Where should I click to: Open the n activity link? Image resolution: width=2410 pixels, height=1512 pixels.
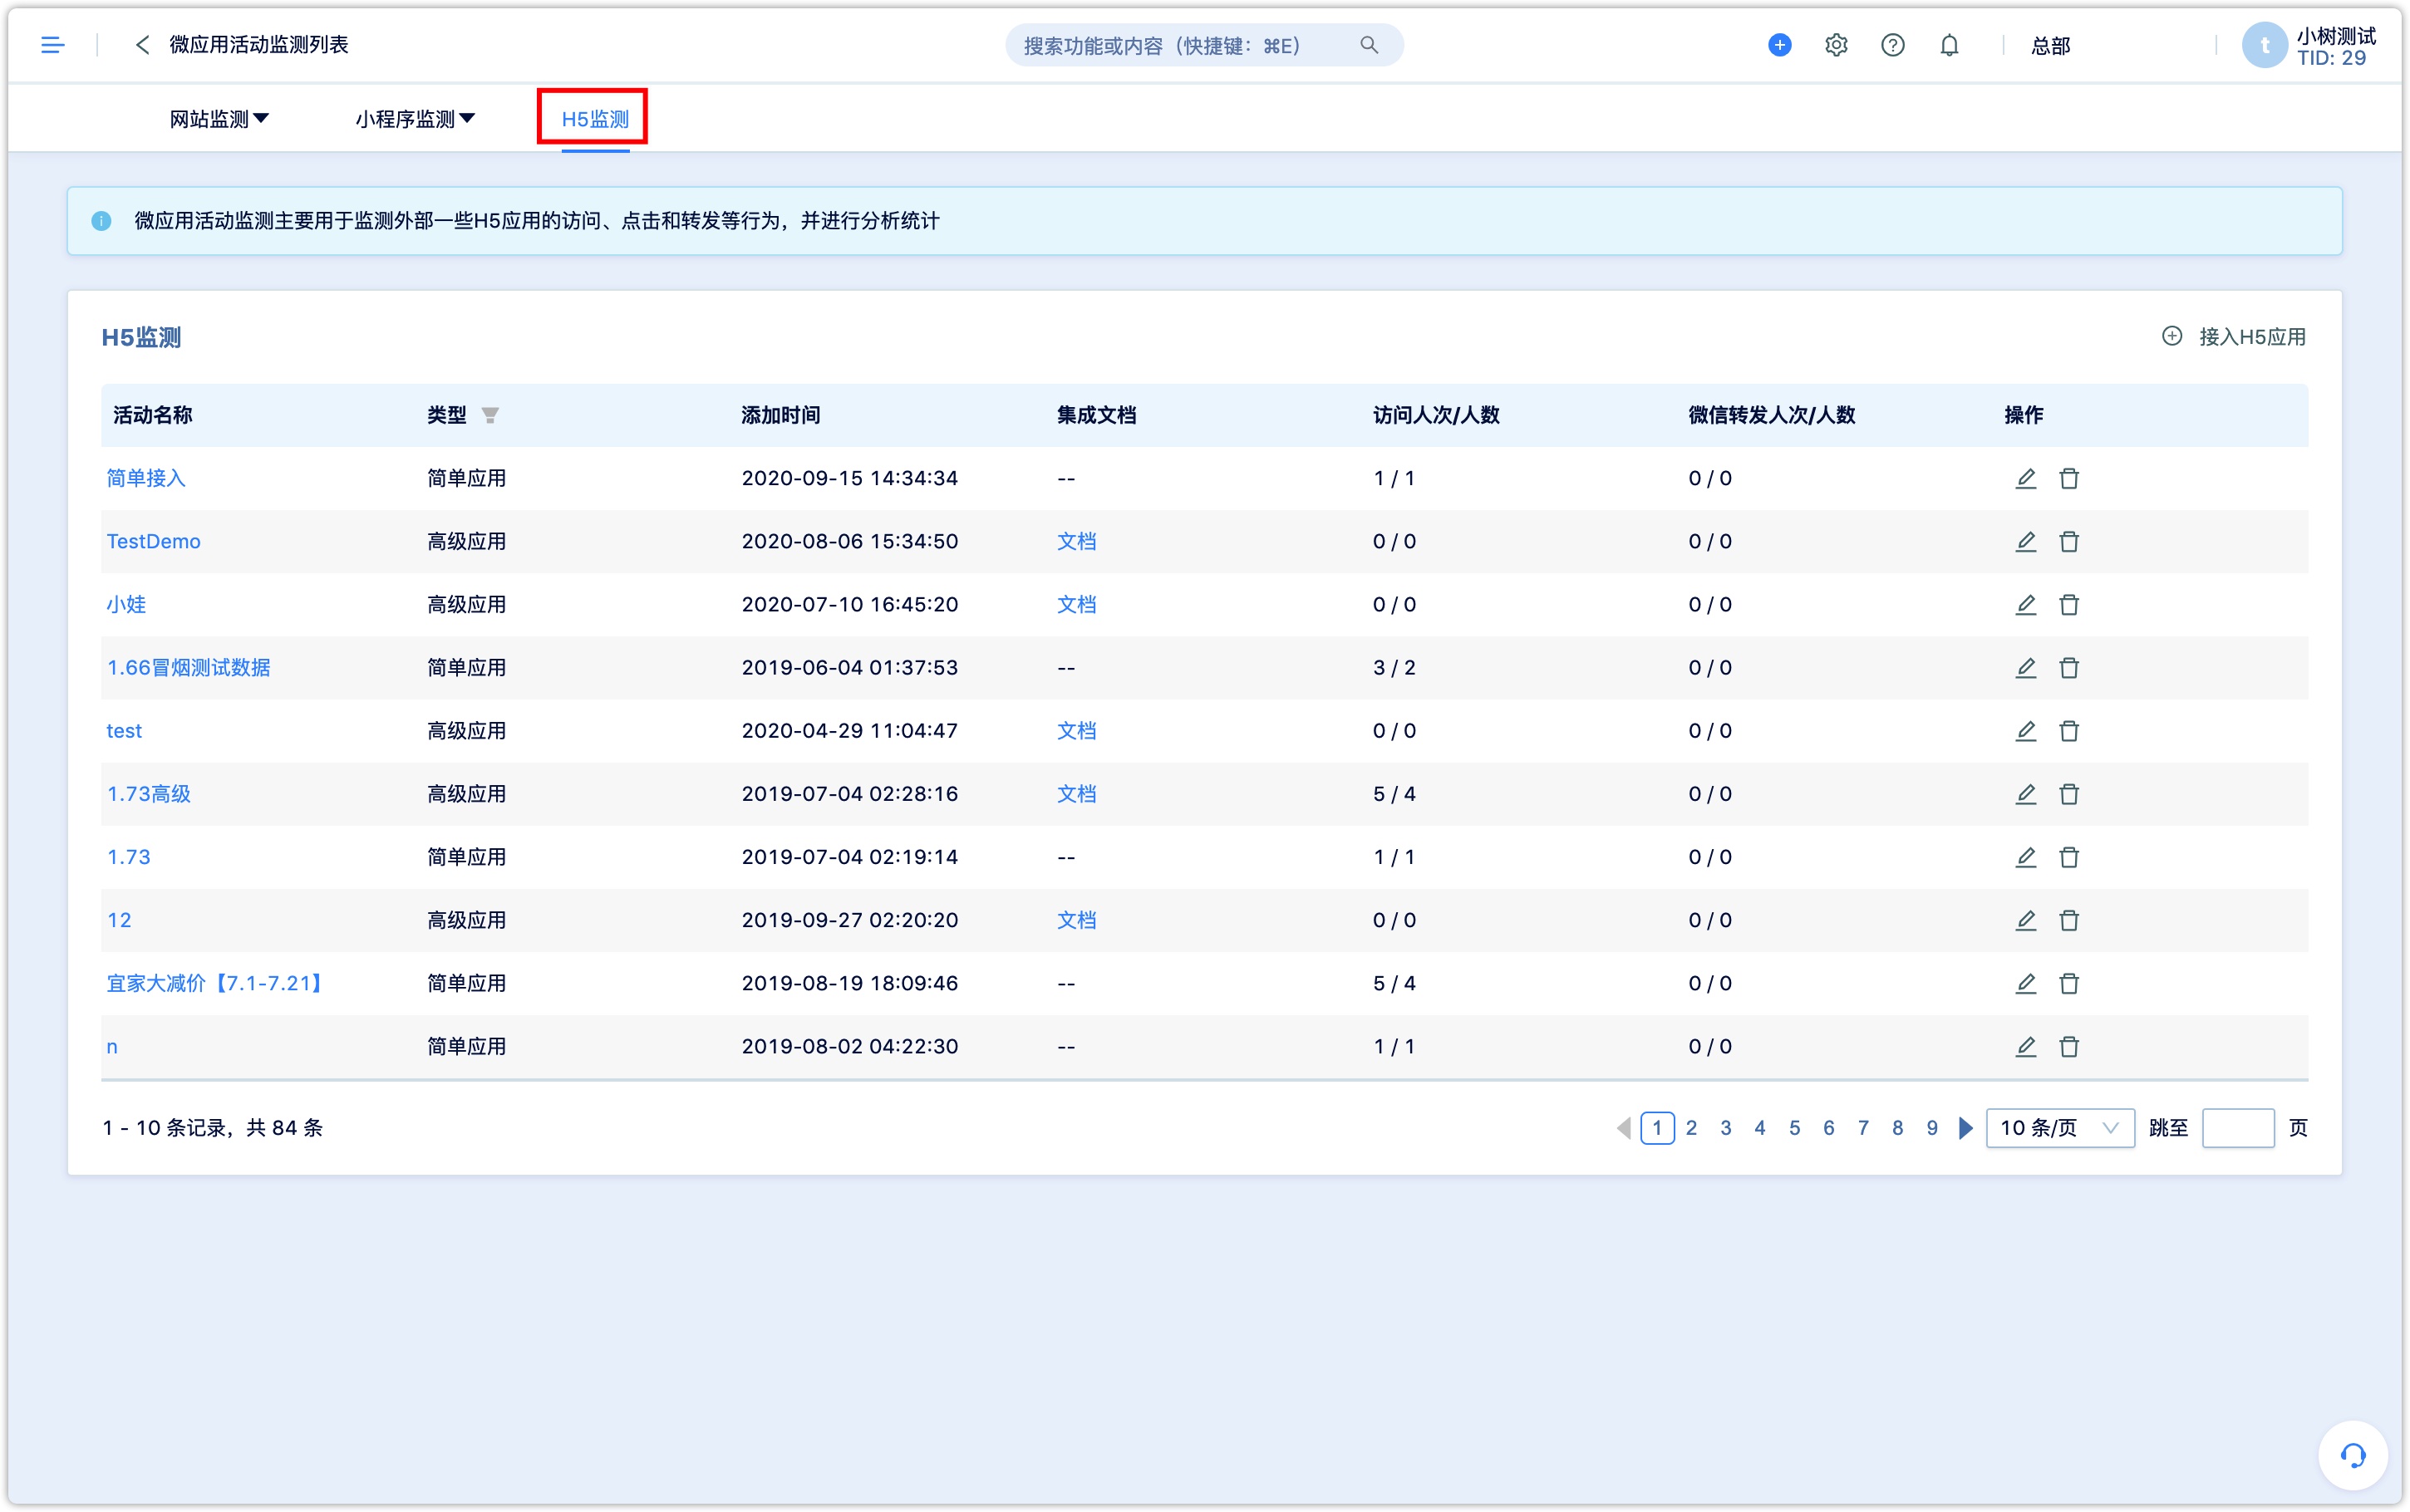[x=112, y=1046]
